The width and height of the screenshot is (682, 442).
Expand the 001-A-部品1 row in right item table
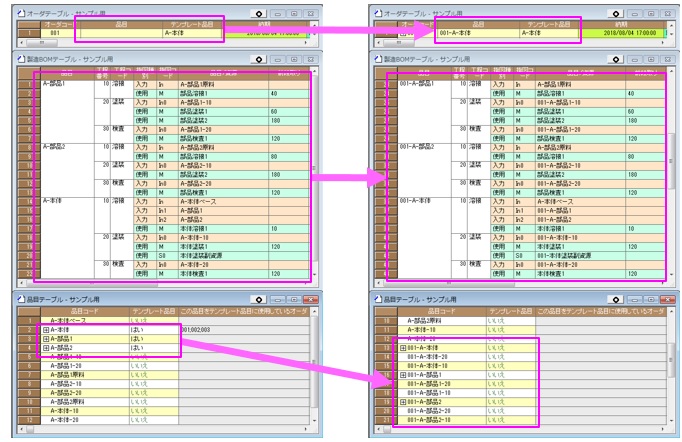[x=403, y=374]
